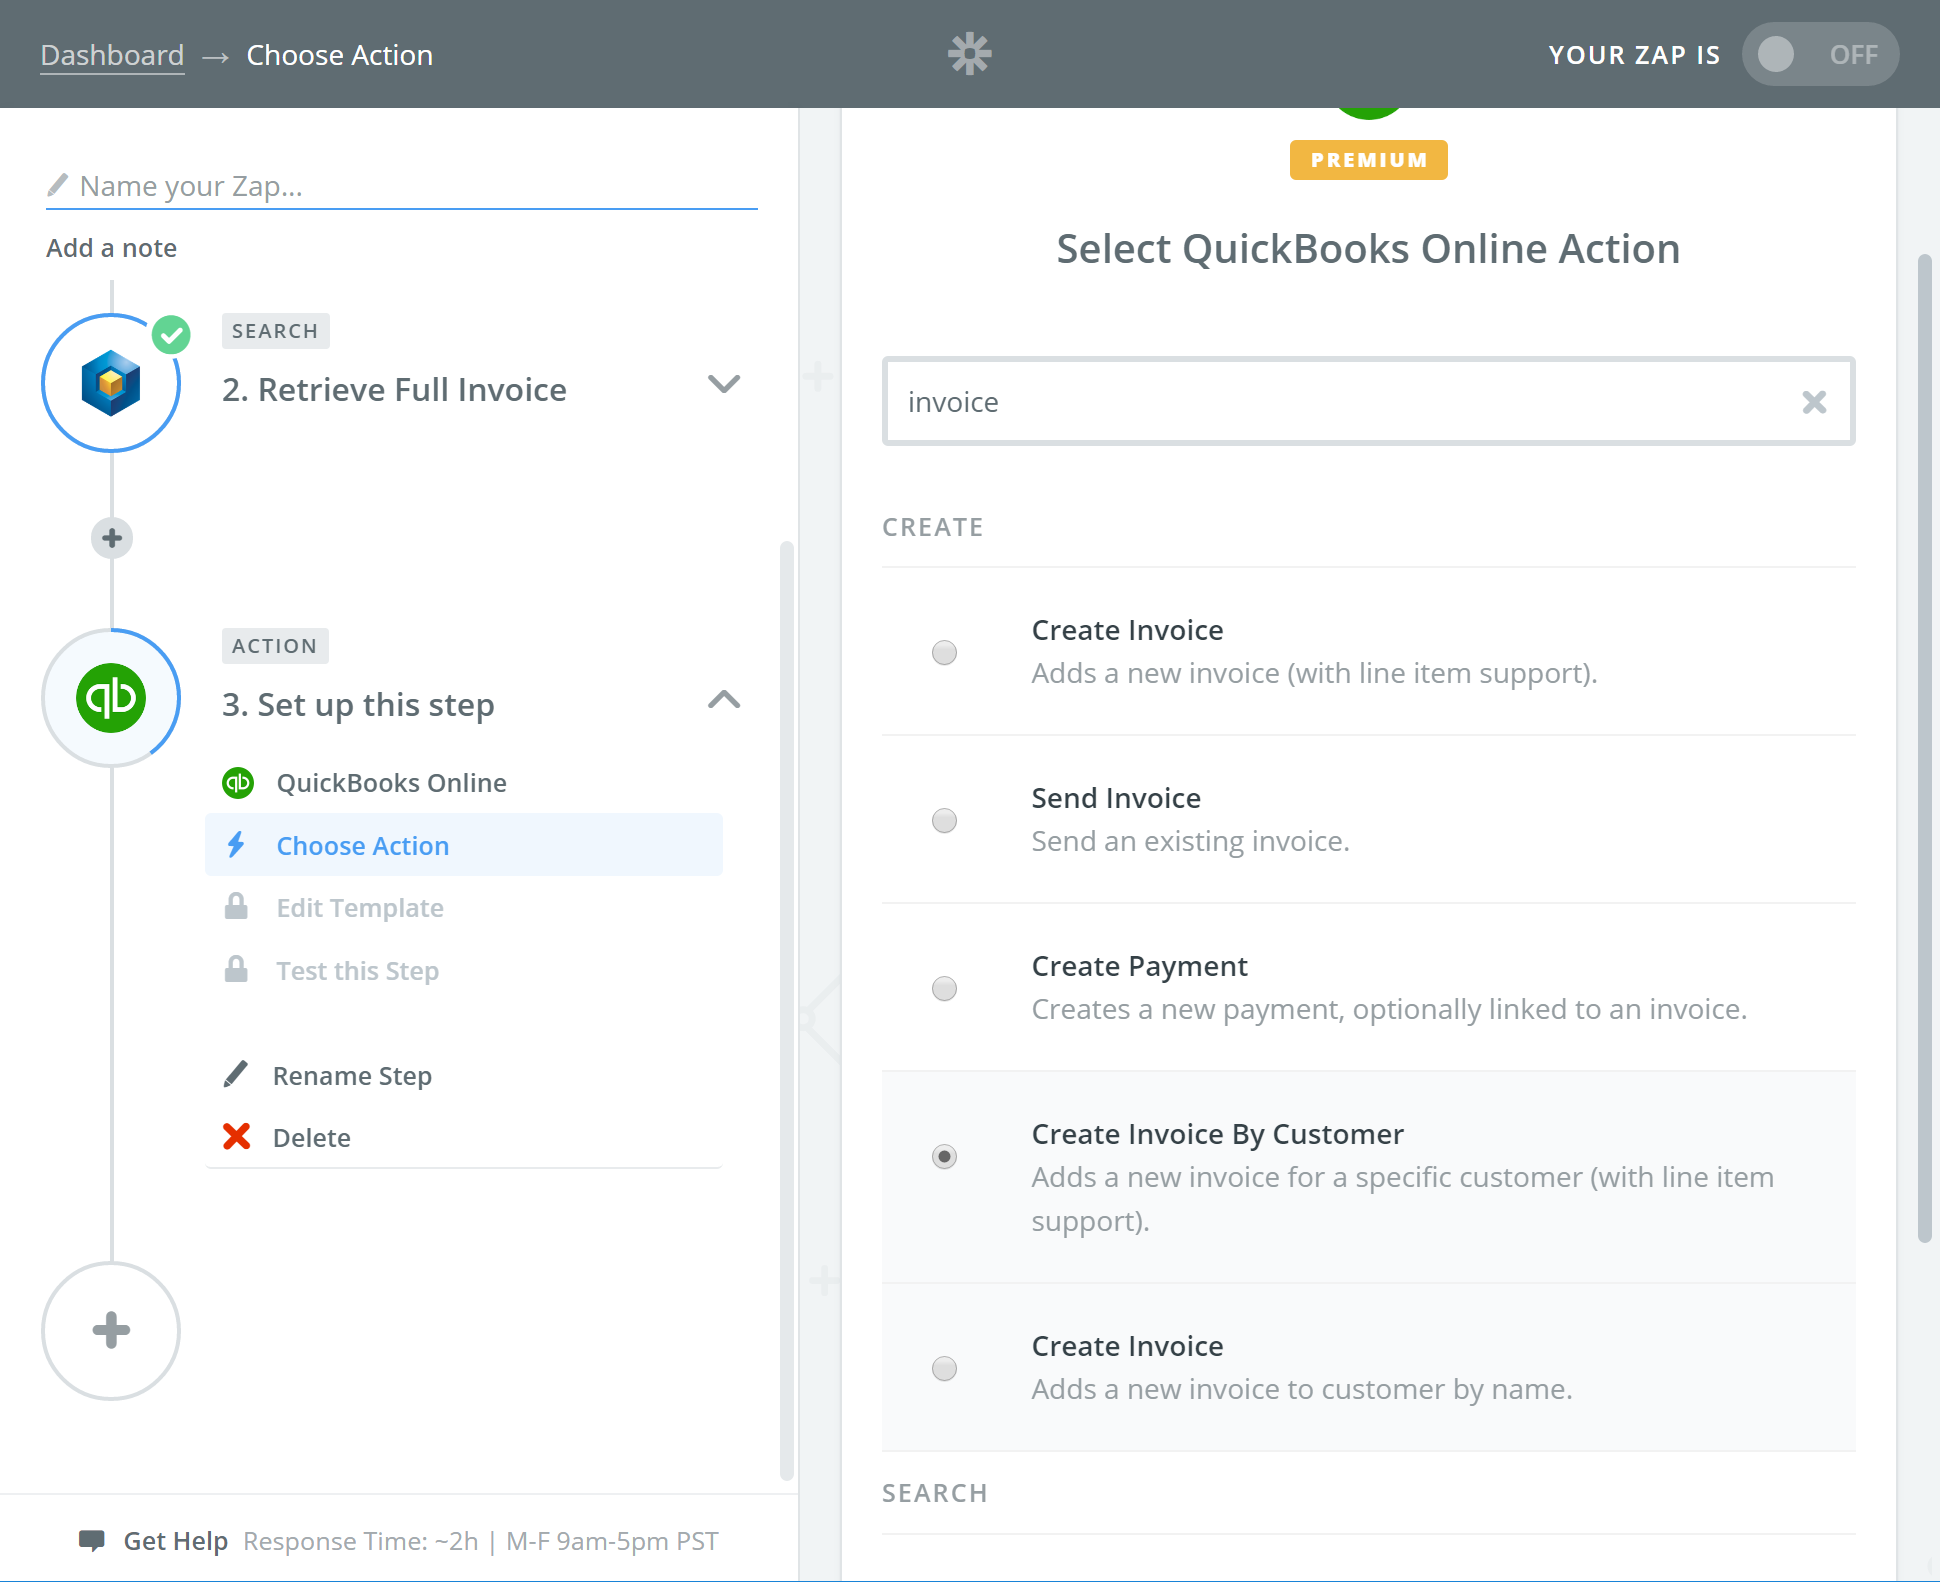
Task: Click the pencil icon beside Rename Step
Action: (x=236, y=1074)
